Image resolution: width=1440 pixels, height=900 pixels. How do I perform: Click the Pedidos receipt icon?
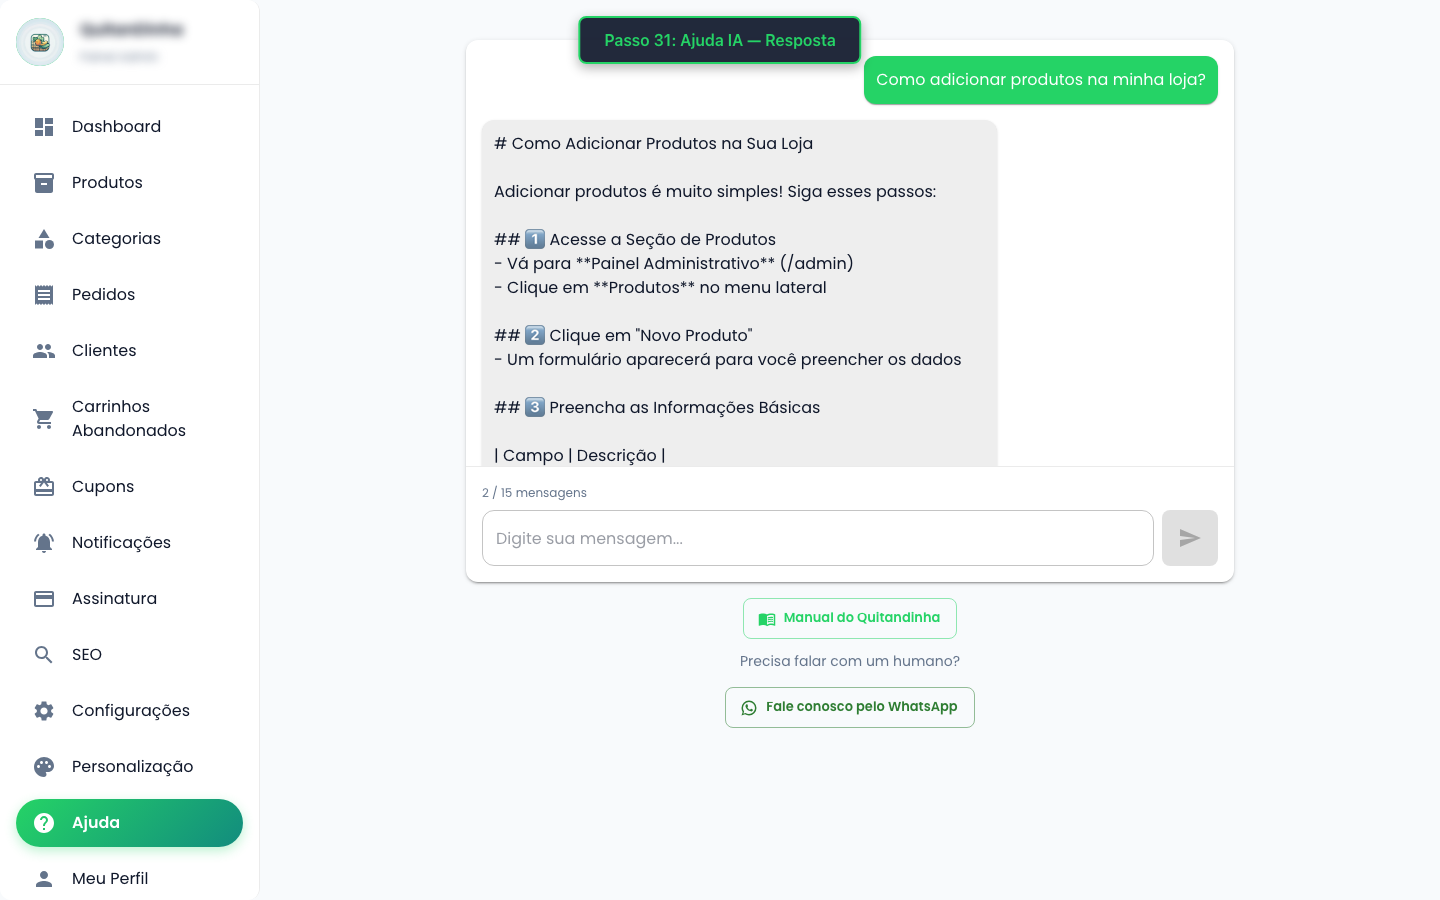(x=44, y=295)
